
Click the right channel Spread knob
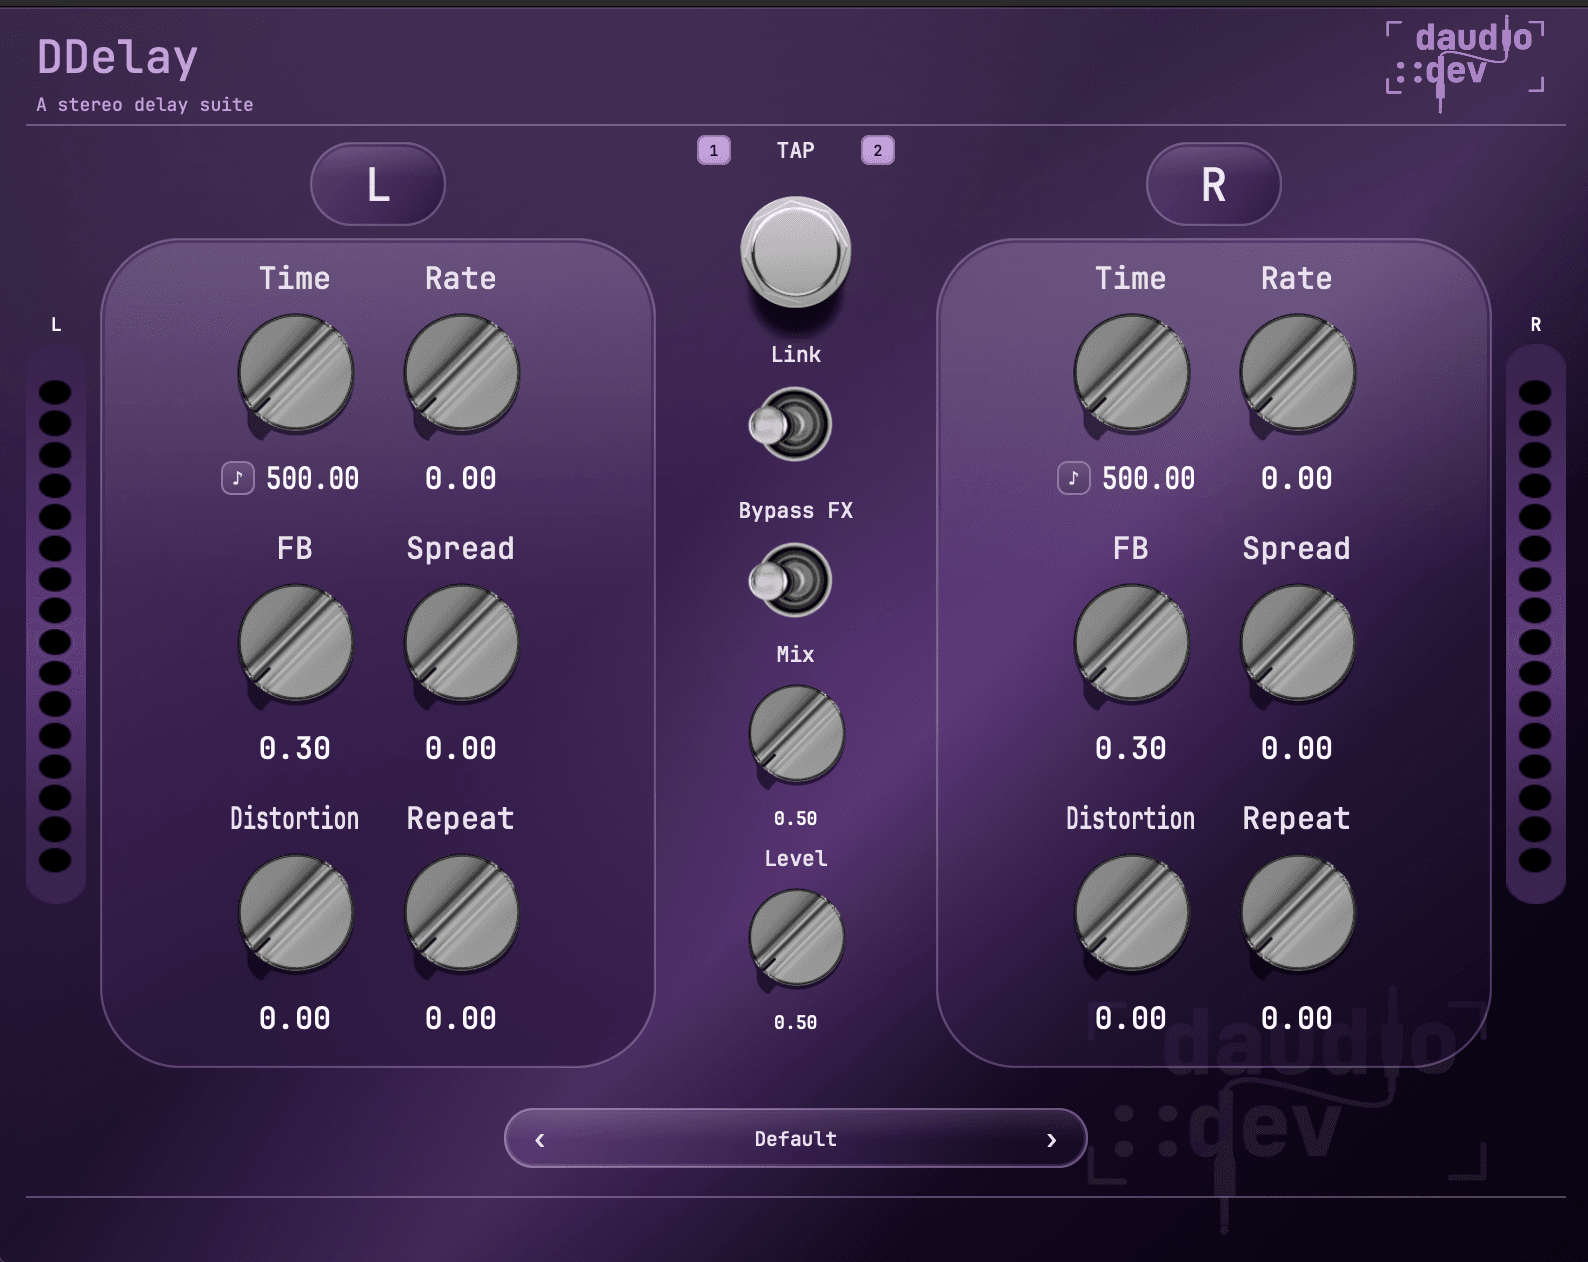(1297, 644)
